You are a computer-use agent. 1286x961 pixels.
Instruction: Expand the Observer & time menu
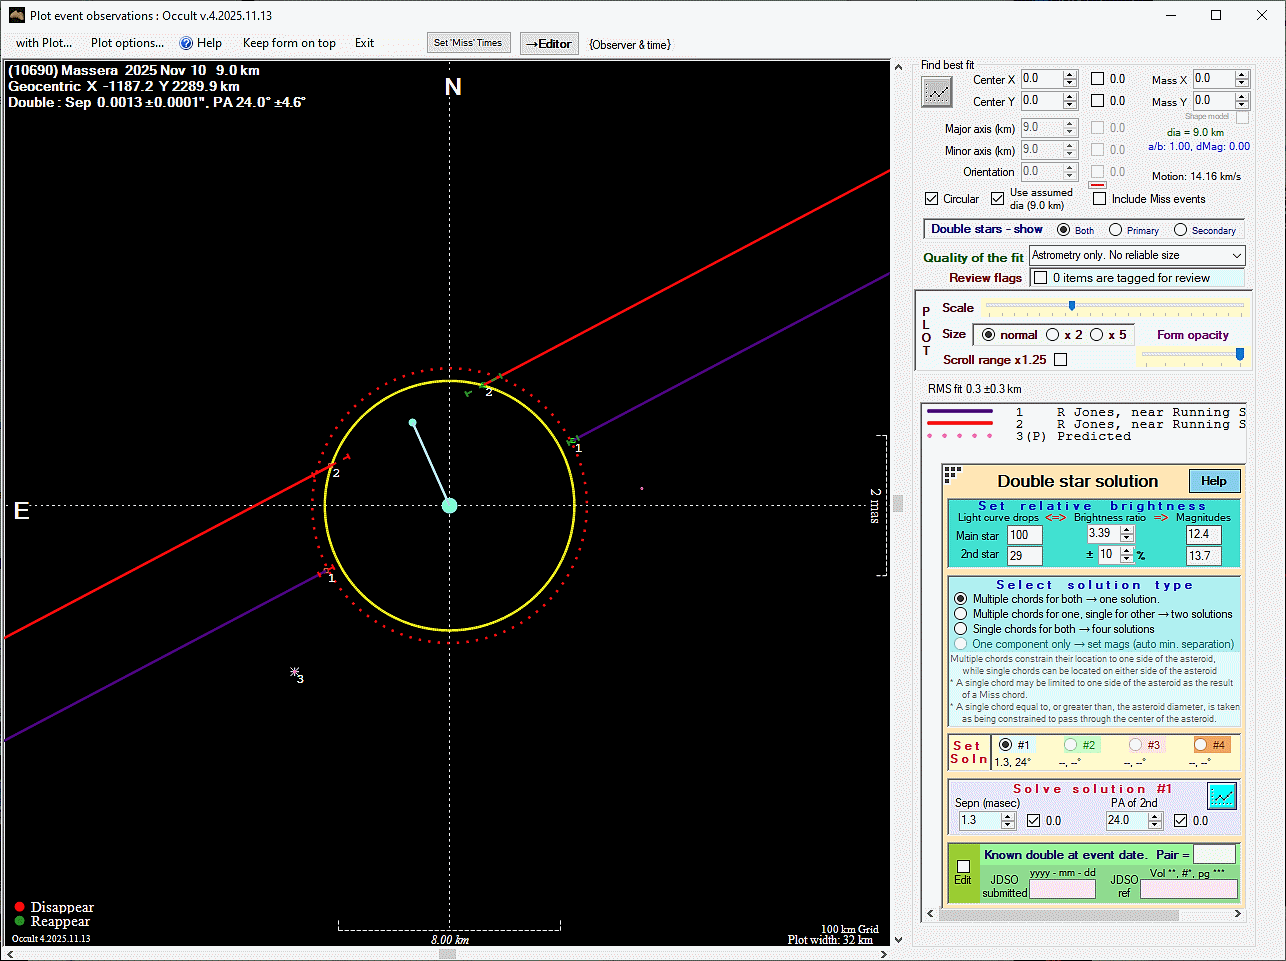click(630, 44)
